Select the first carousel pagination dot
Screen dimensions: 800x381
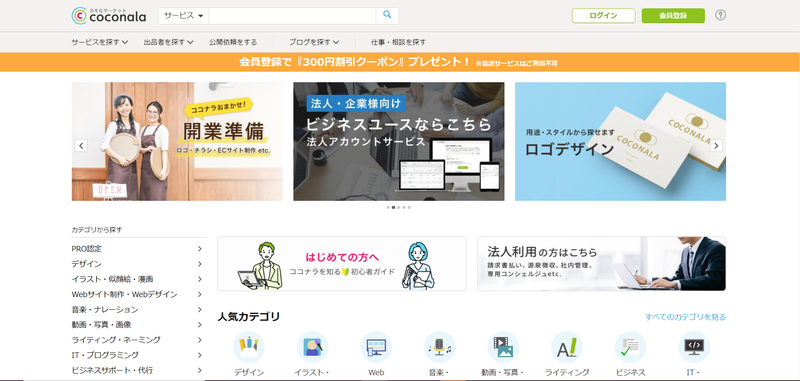388,208
